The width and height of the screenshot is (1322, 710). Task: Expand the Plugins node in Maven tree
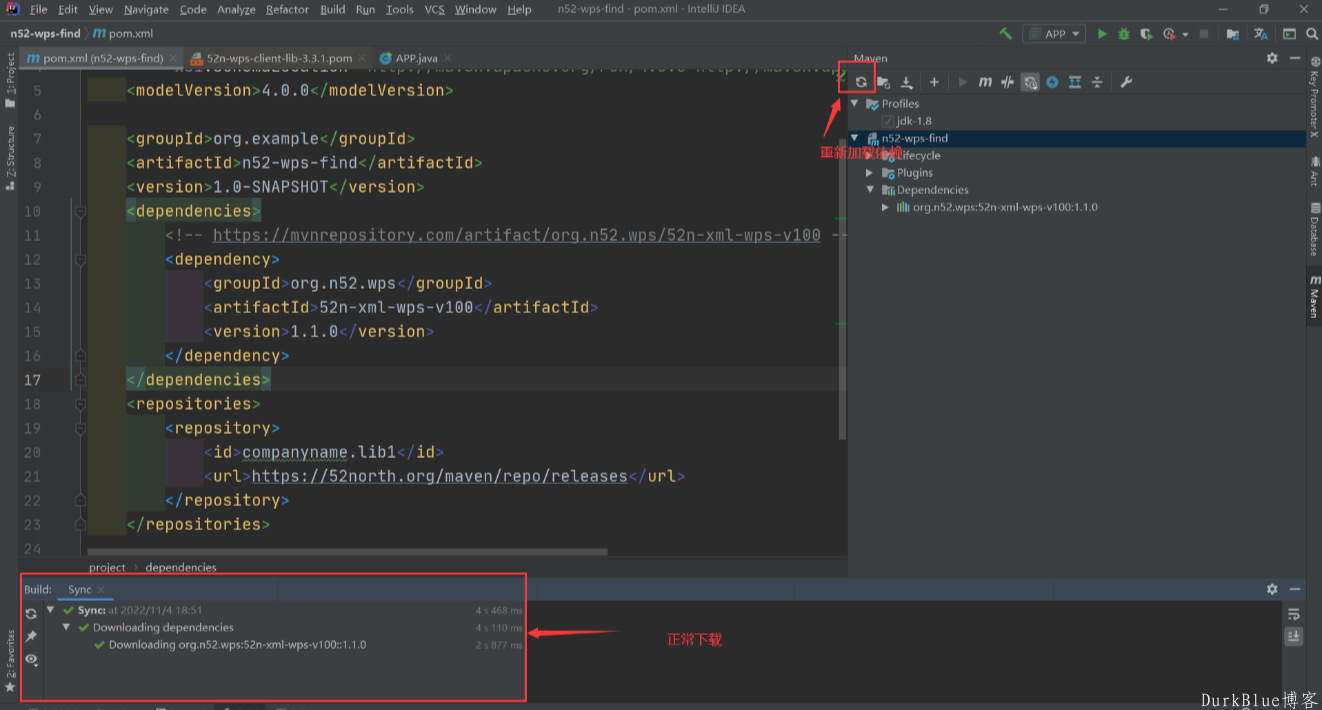click(870, 173)
